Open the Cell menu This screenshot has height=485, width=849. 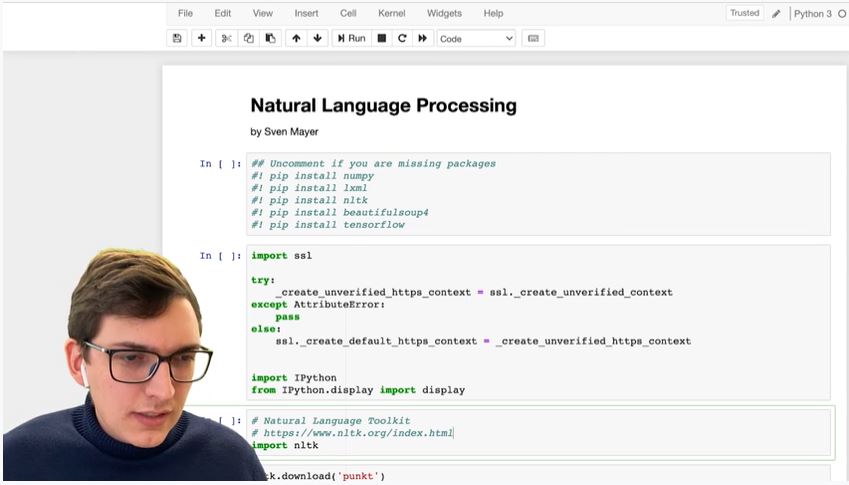coord(348,13)
